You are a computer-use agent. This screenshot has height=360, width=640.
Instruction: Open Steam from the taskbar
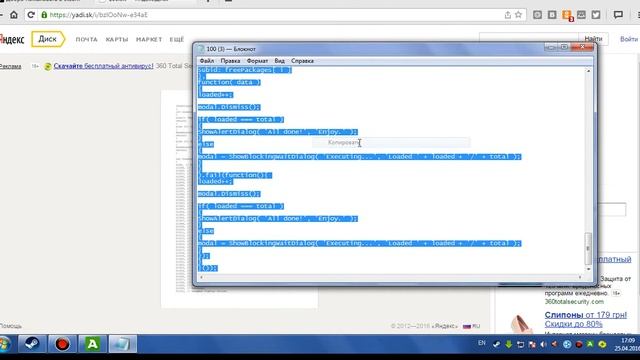point(31,344)
